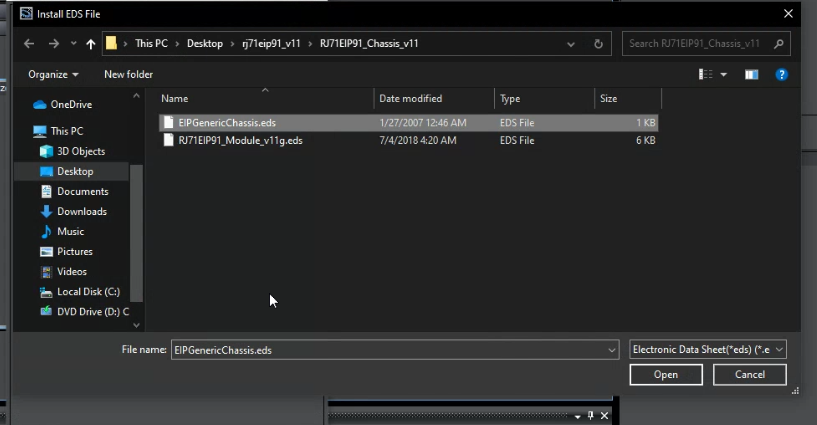Close the Install EDS File dialog
The height and width of the screenshot is (425, 817).
[x=788, y=14]
